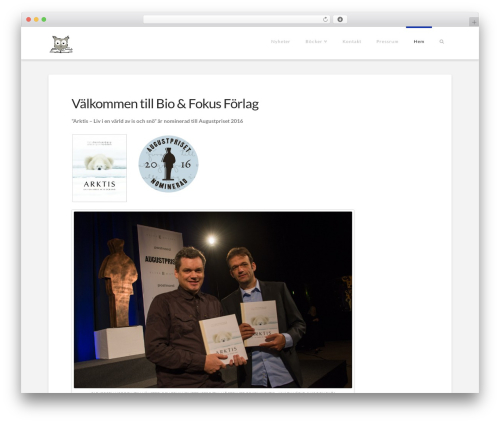Click the owl logo in the header
The width and height of the screenshot is (500, 423).
click(x=61, y=44)
